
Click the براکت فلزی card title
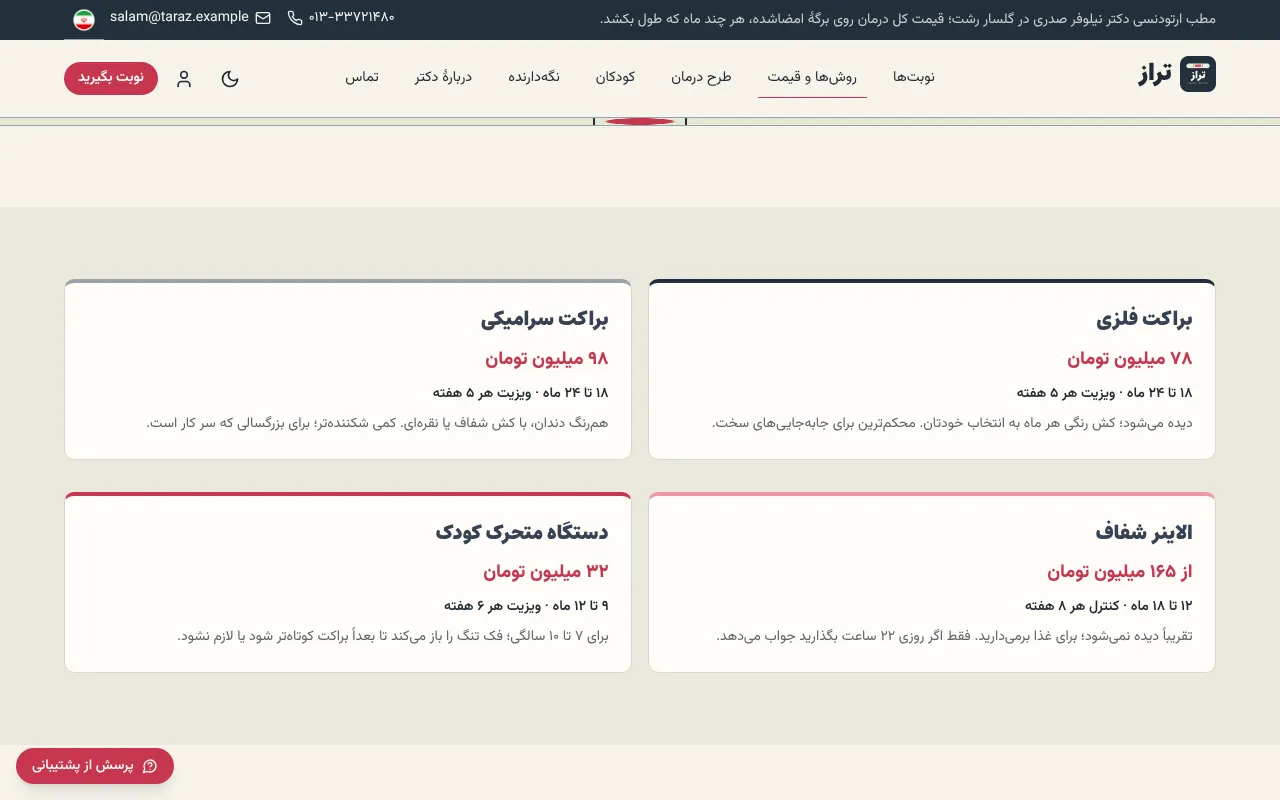click(x=1144, y=320)
